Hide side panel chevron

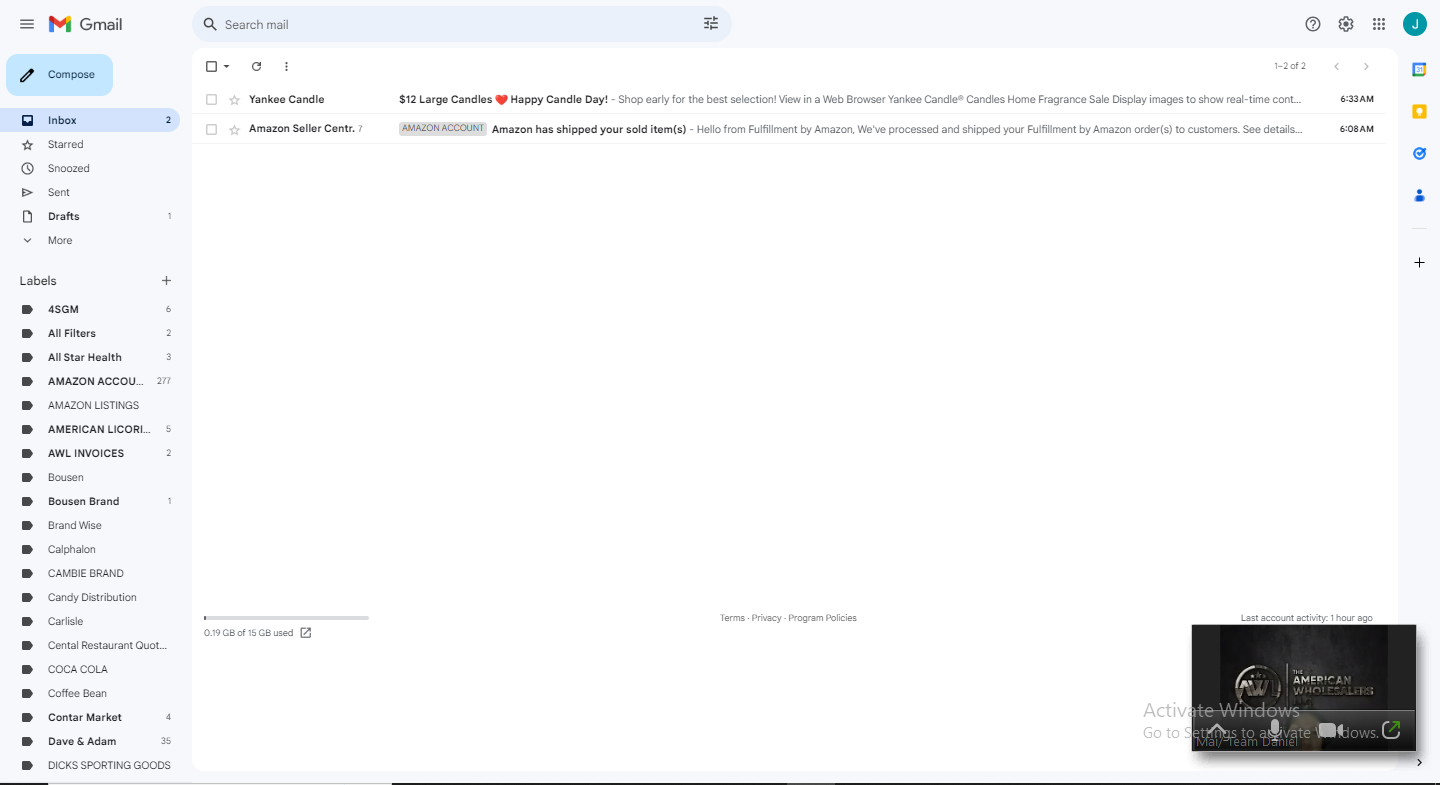[x=1419, y=763]
